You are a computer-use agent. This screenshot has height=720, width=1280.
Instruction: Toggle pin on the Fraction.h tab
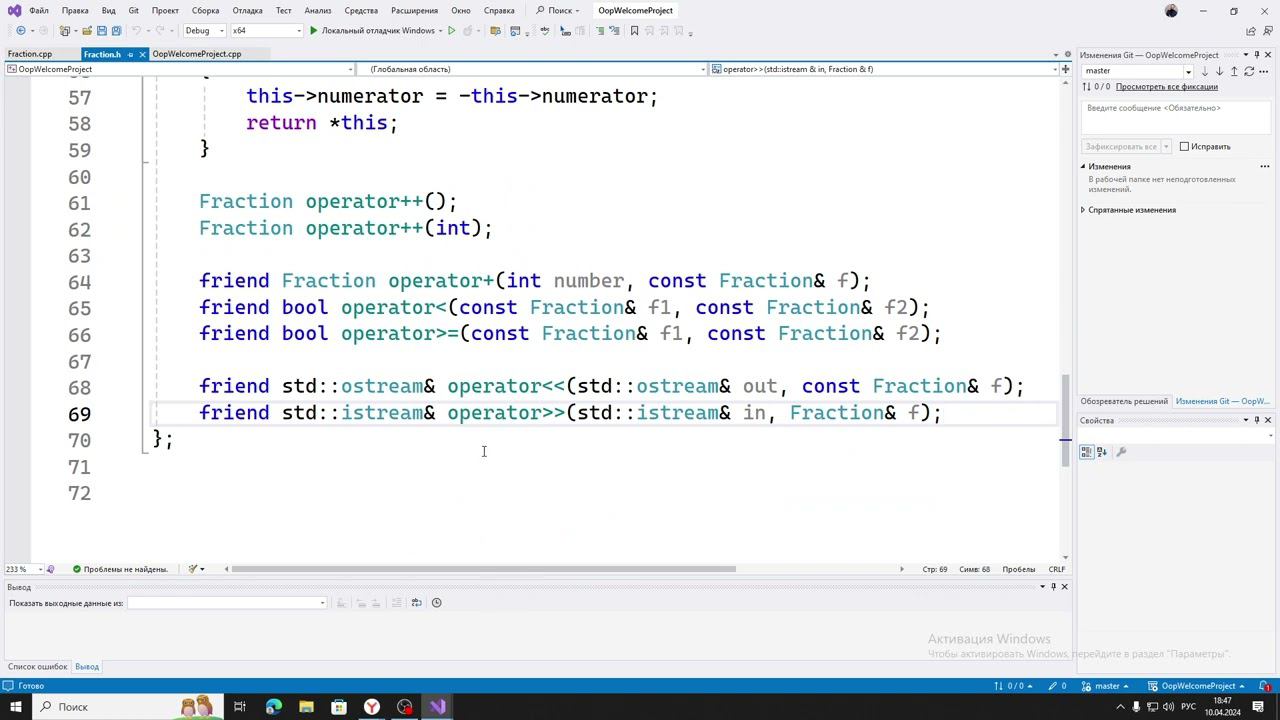tap(130, 54)
